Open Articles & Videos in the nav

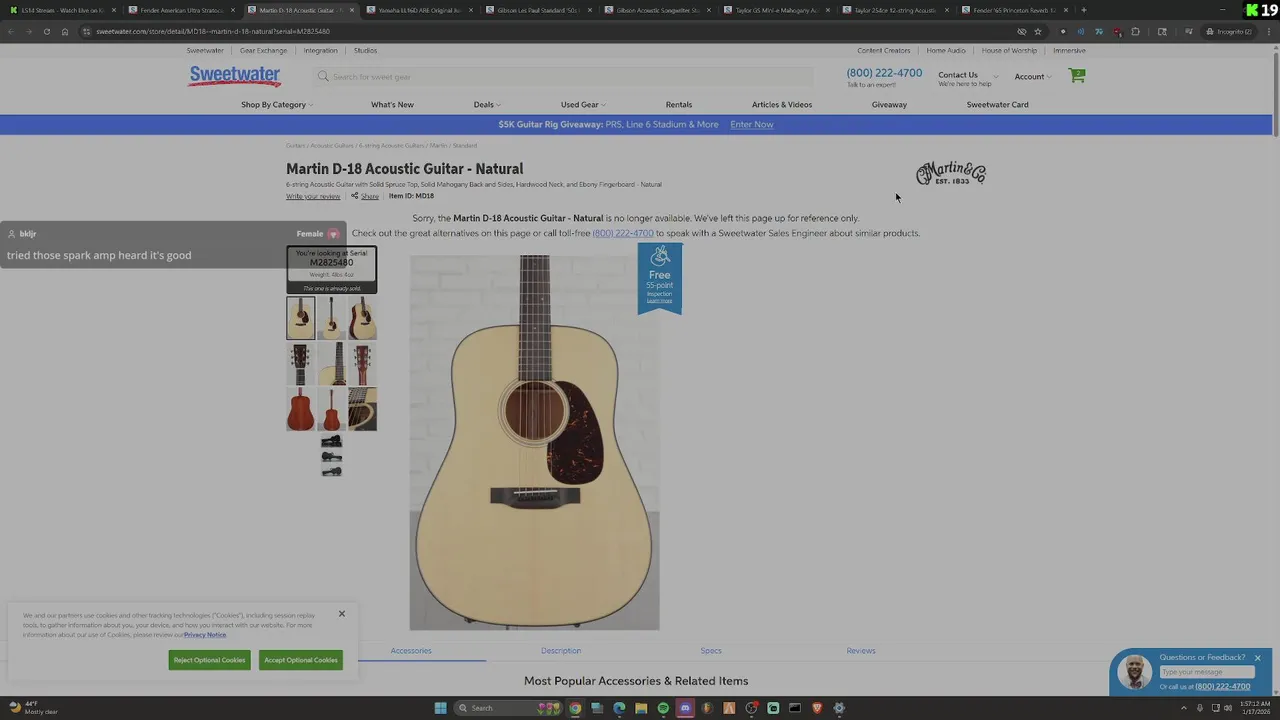pos(782,104)
